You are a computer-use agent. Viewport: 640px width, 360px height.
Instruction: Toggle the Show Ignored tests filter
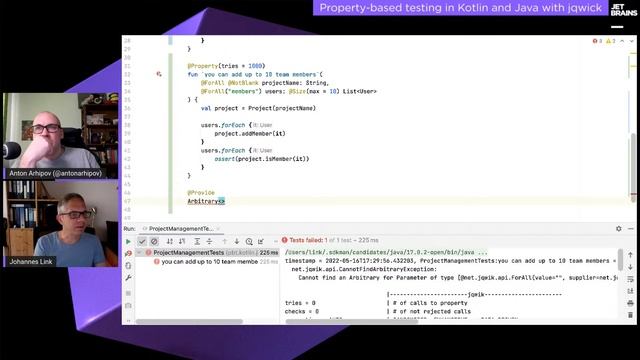point(154,242)
